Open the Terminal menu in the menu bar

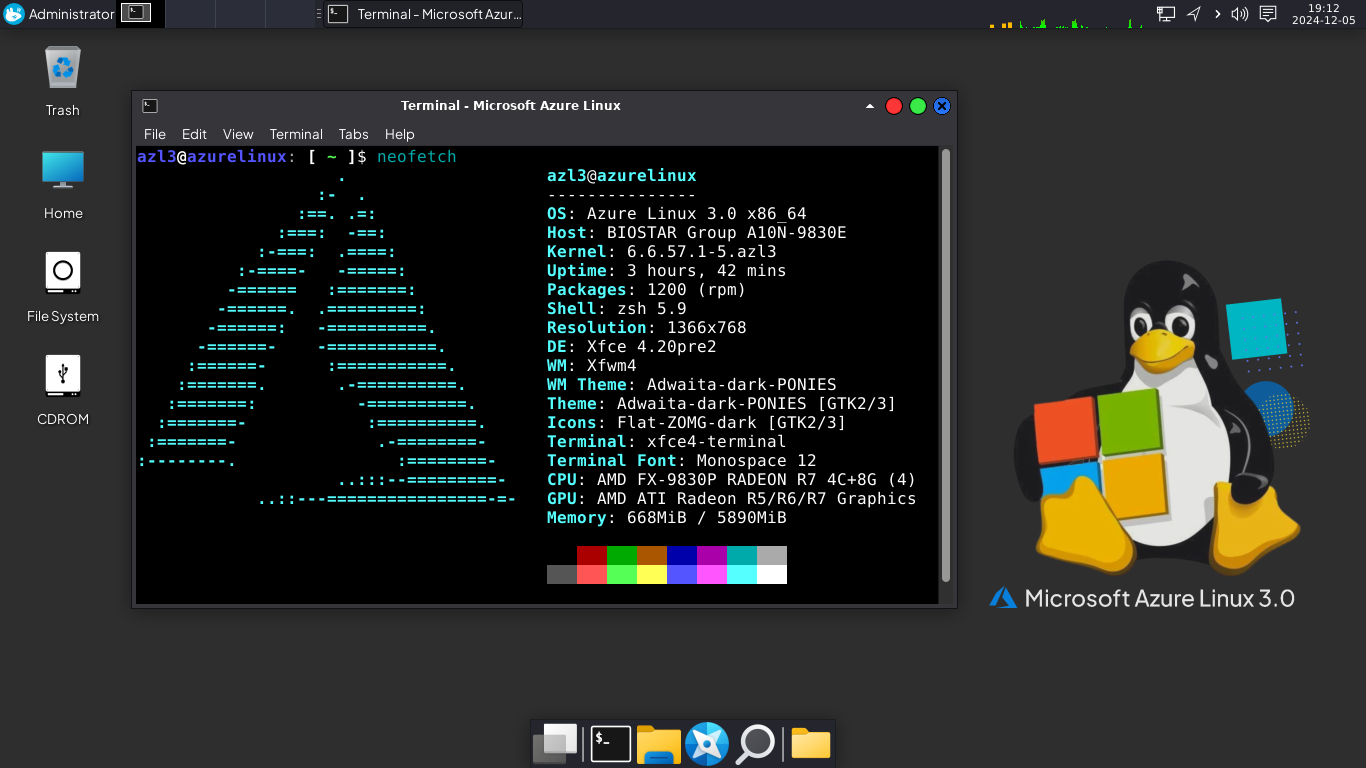(x=296, y=134)
